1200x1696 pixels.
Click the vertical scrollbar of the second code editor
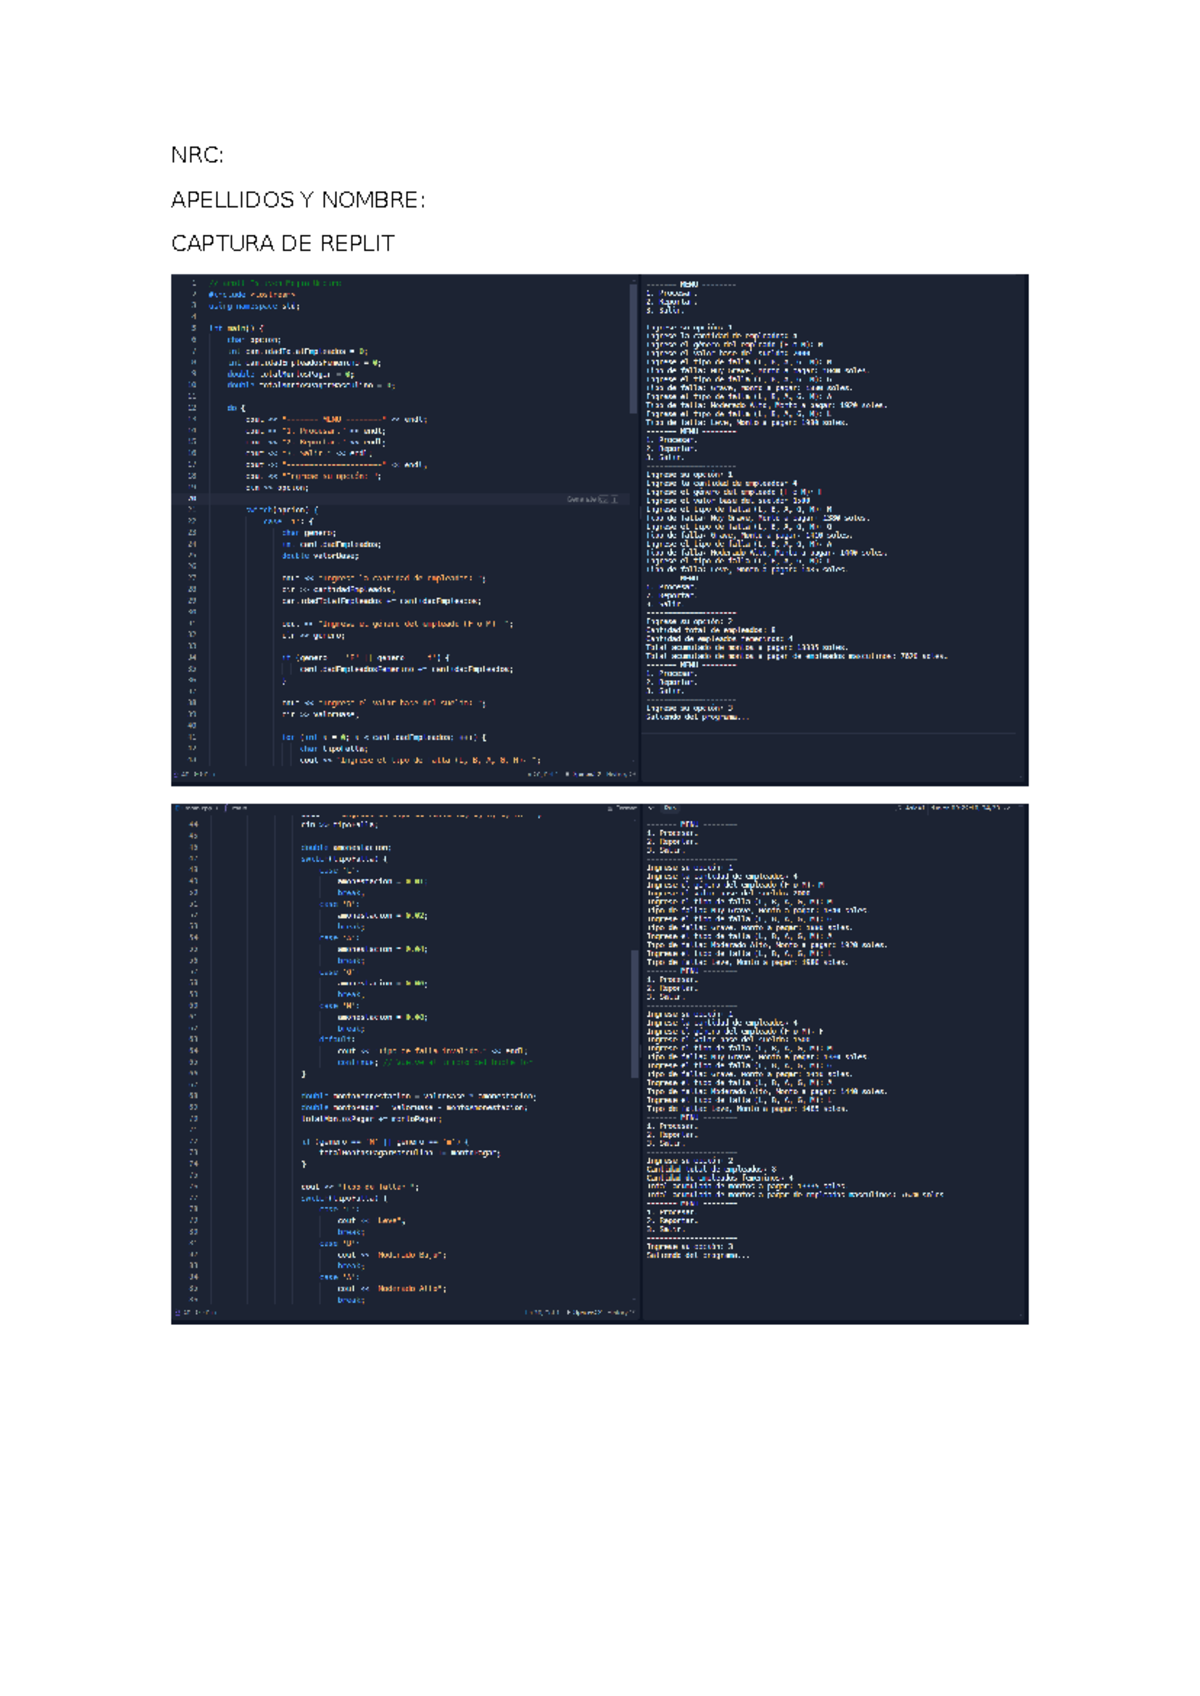pos(634,1012)
